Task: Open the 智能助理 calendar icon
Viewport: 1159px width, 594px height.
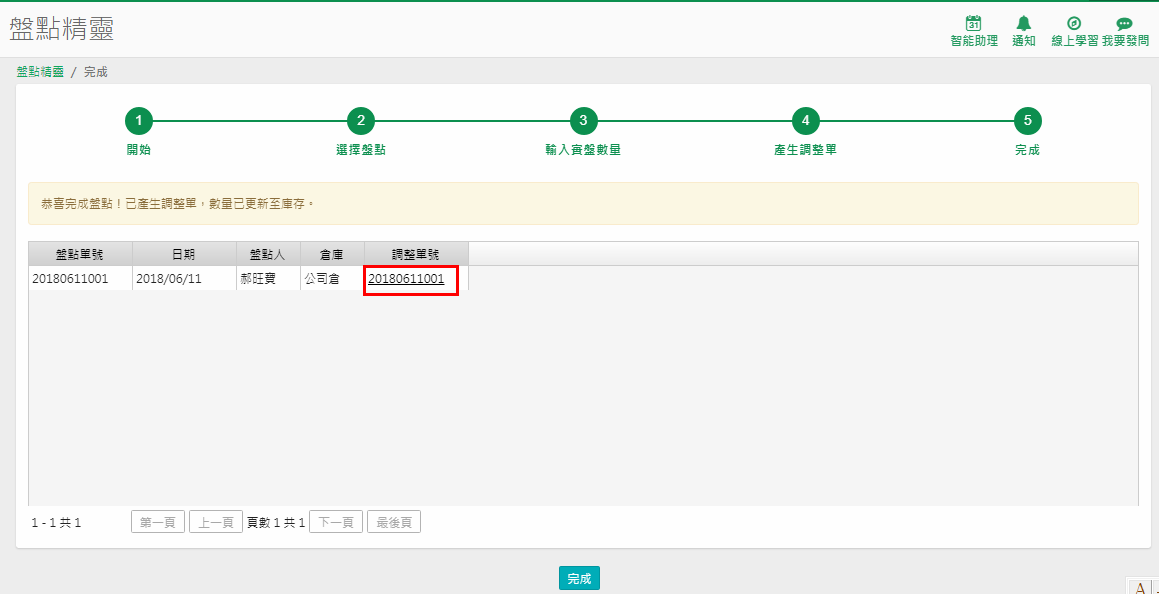Action: pyautogui.click(x=973, y=24)
